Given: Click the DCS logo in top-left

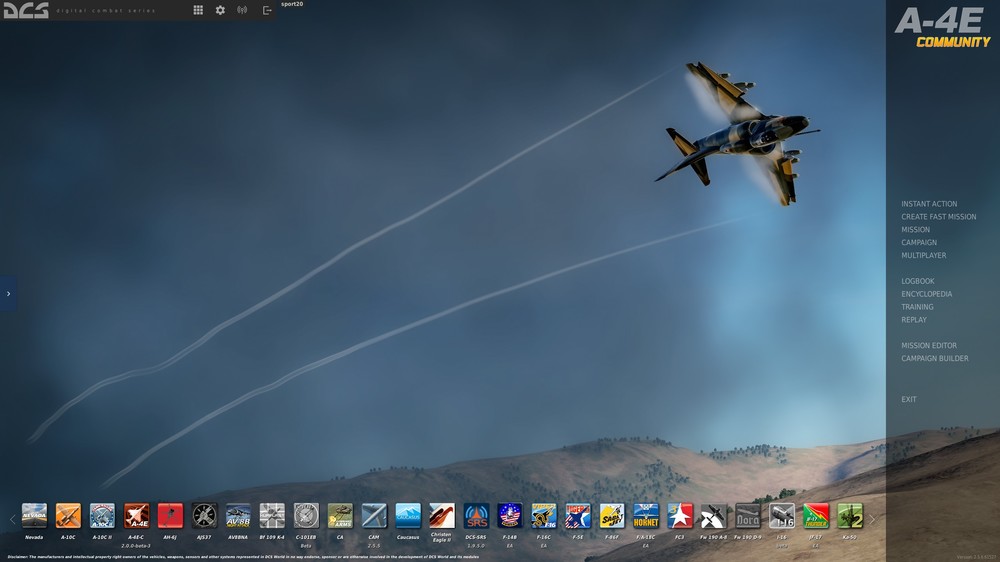Looking at the screenshot, I should (x=26, y=10).
